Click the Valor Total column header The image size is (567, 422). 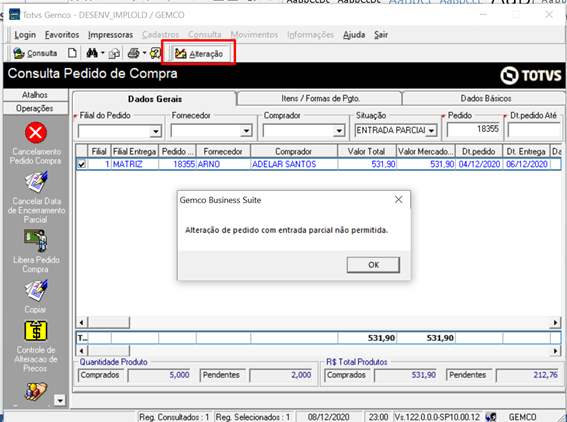(x=366, y=151)
